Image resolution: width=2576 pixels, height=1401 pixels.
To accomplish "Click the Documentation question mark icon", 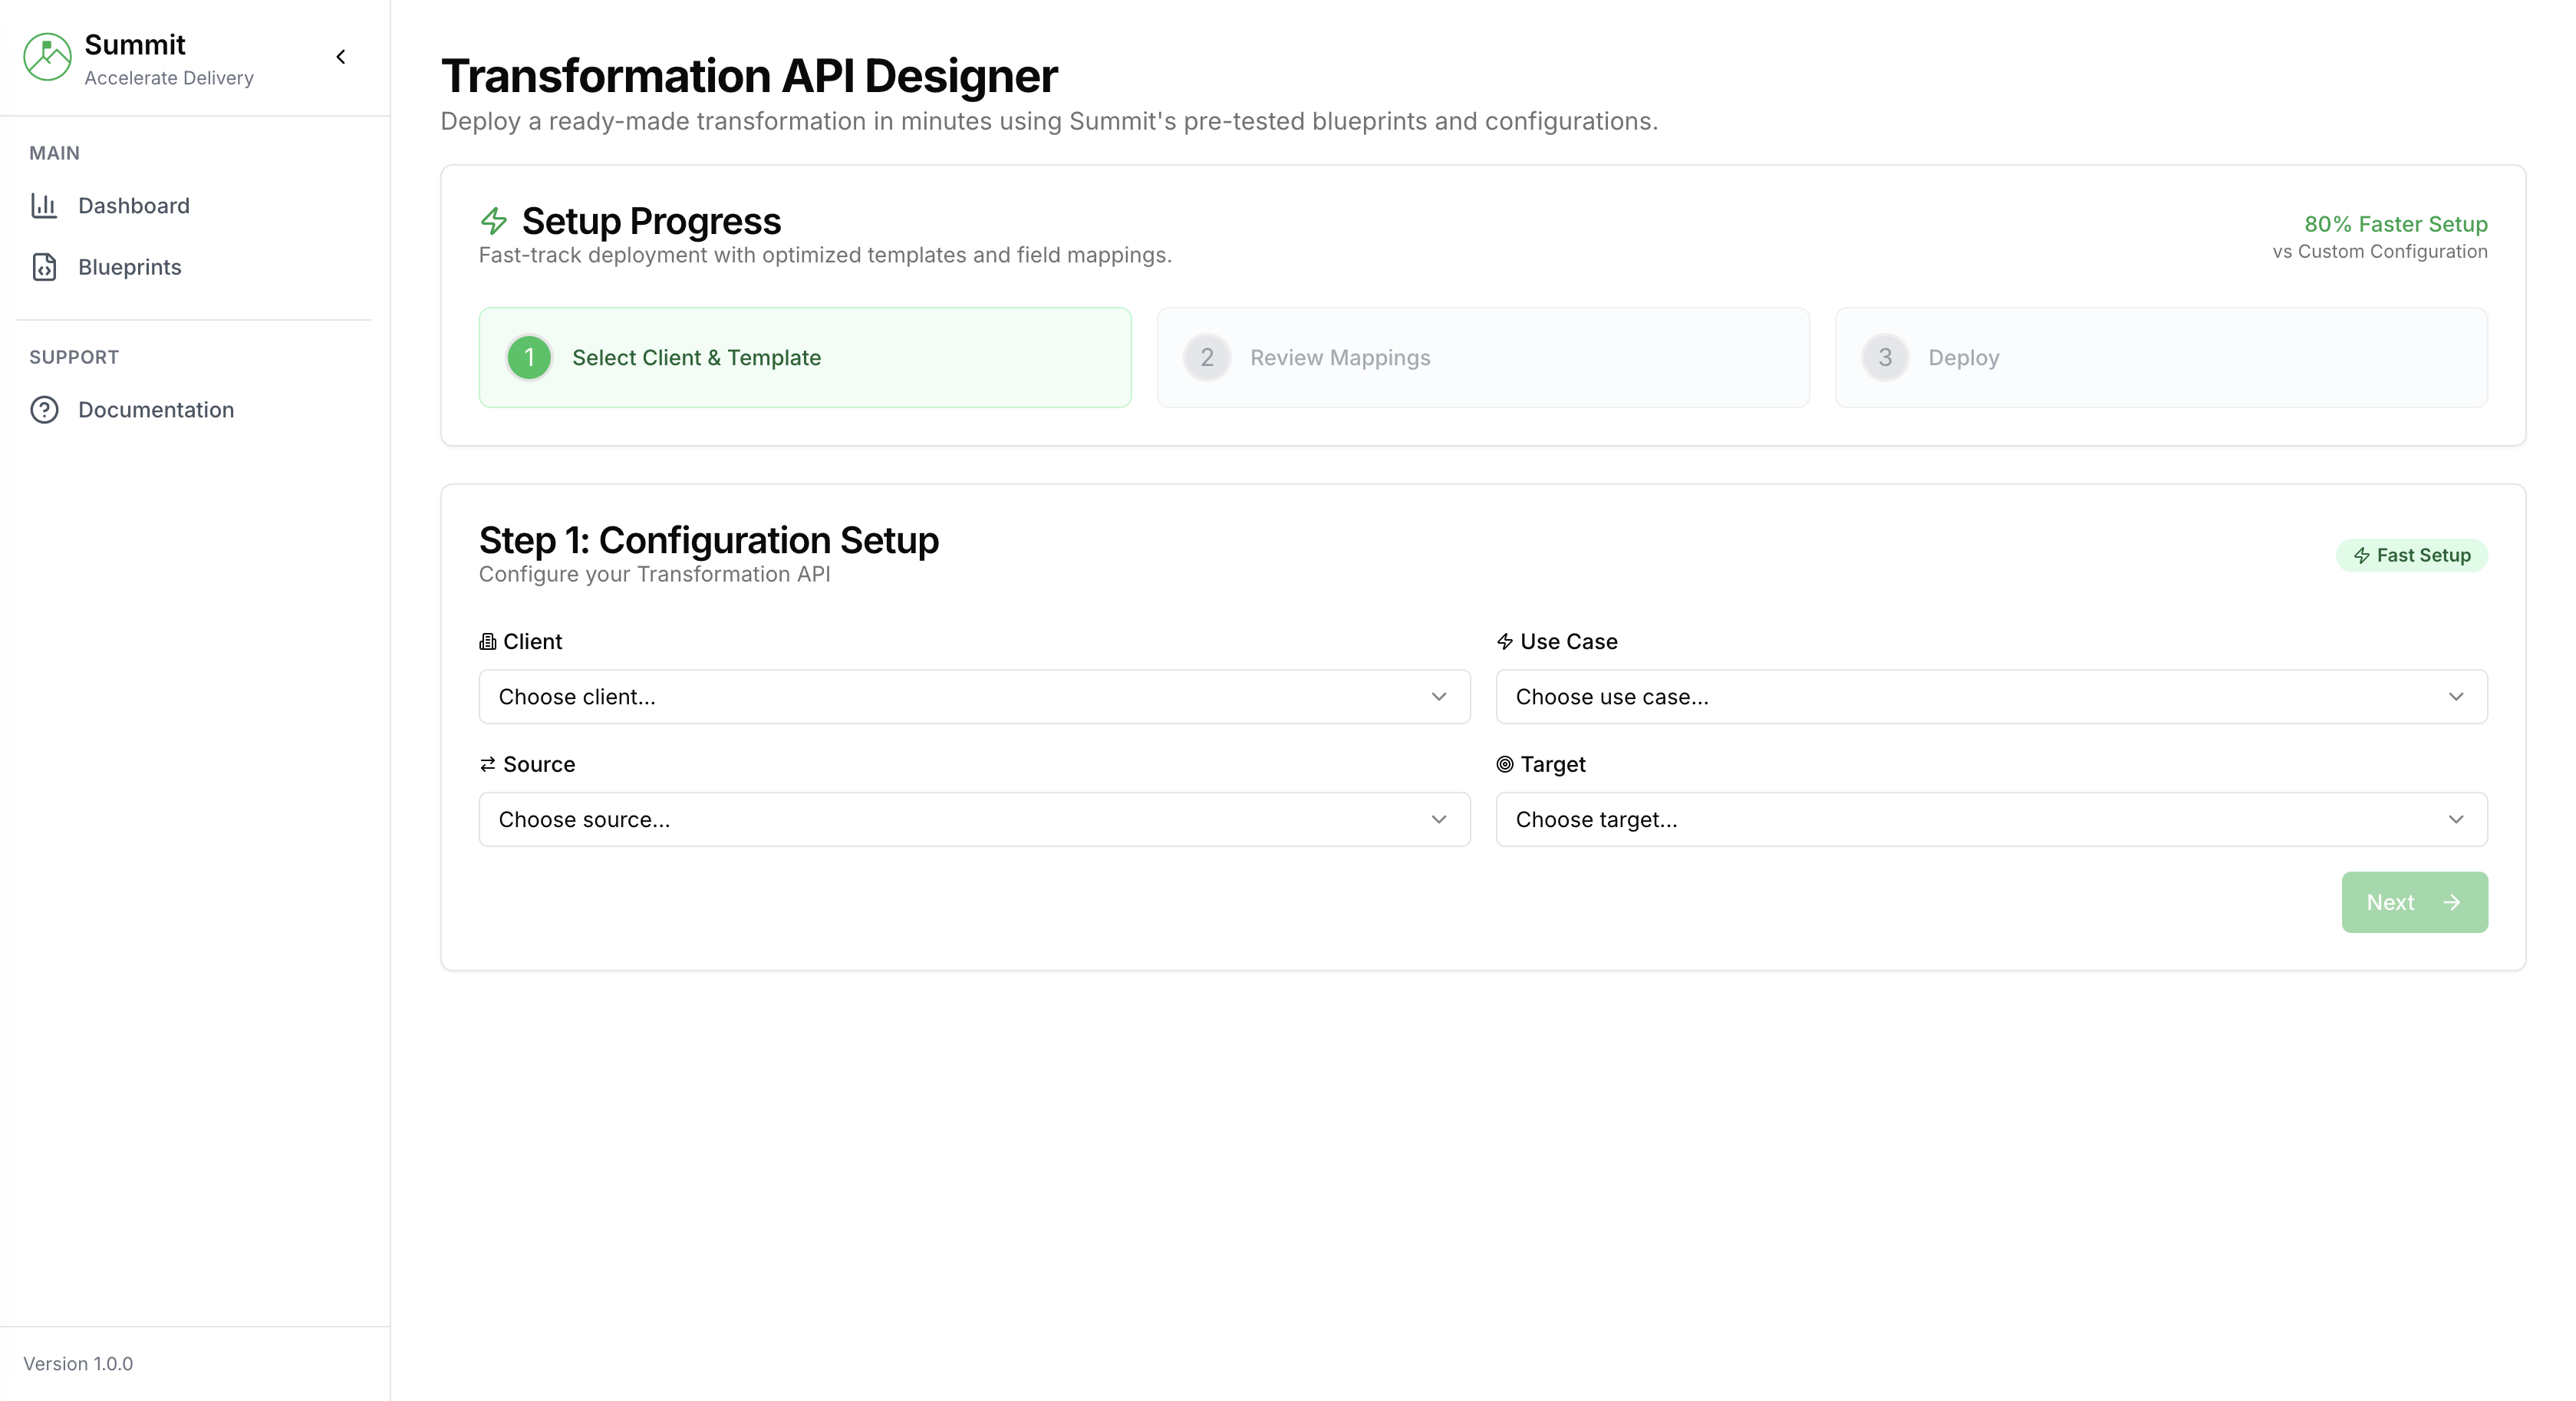I will click(x=44, y=410).
